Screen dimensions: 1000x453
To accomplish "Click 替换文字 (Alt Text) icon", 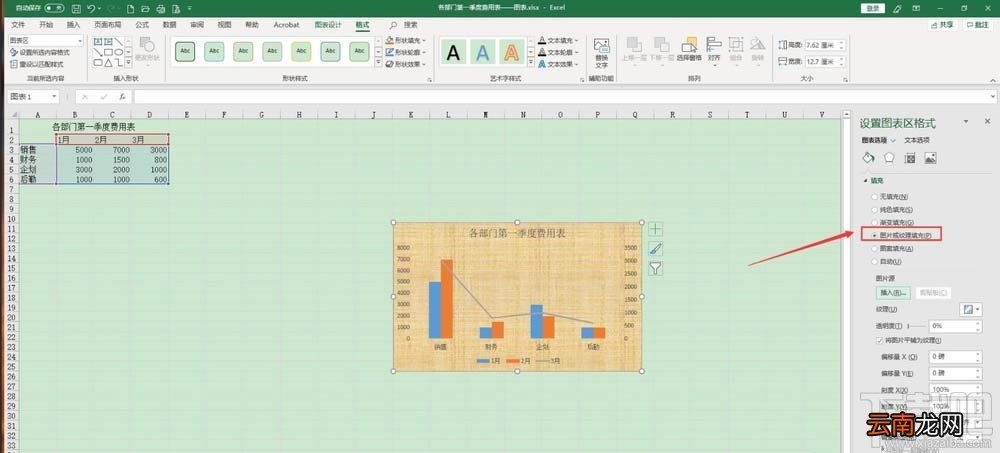I will click(x=601, y=53).
